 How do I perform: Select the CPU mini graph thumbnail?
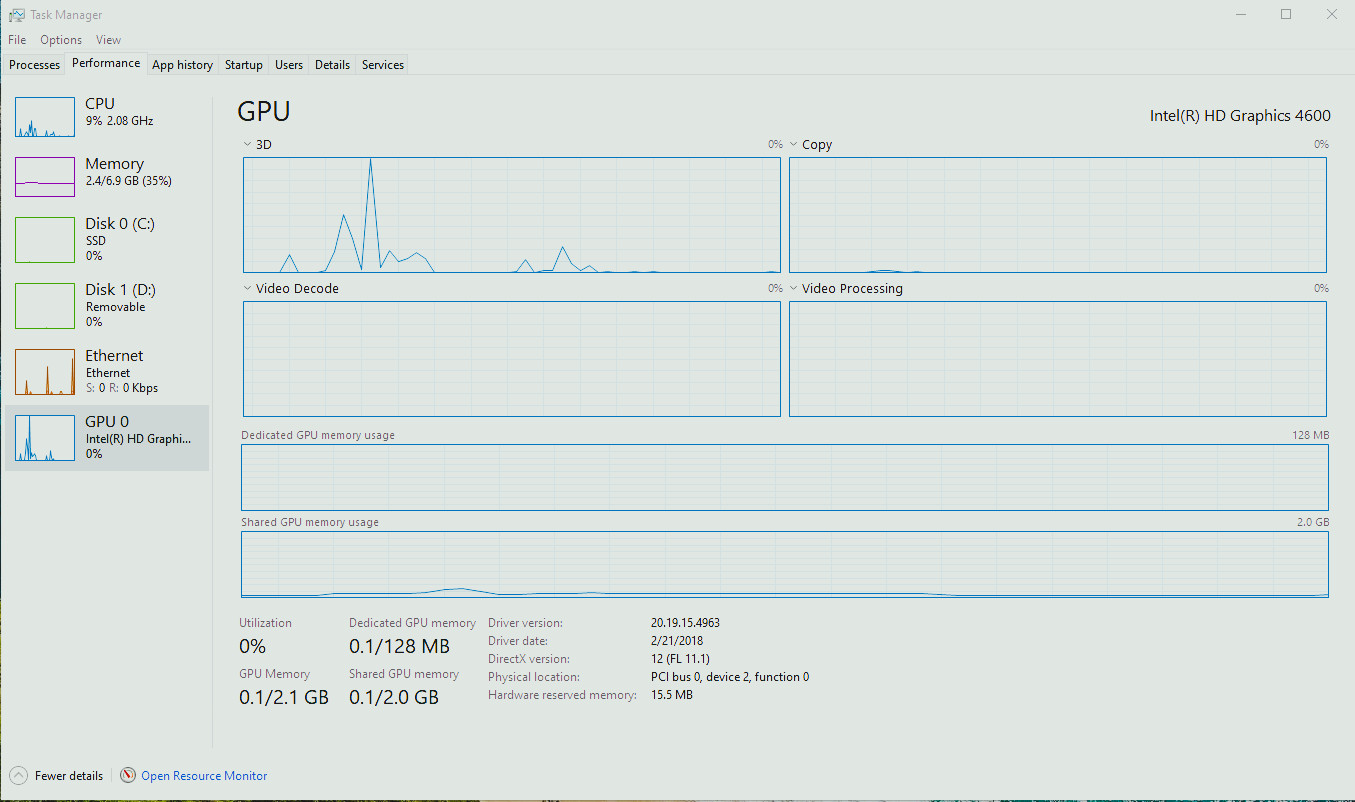(x=45, y=117)
